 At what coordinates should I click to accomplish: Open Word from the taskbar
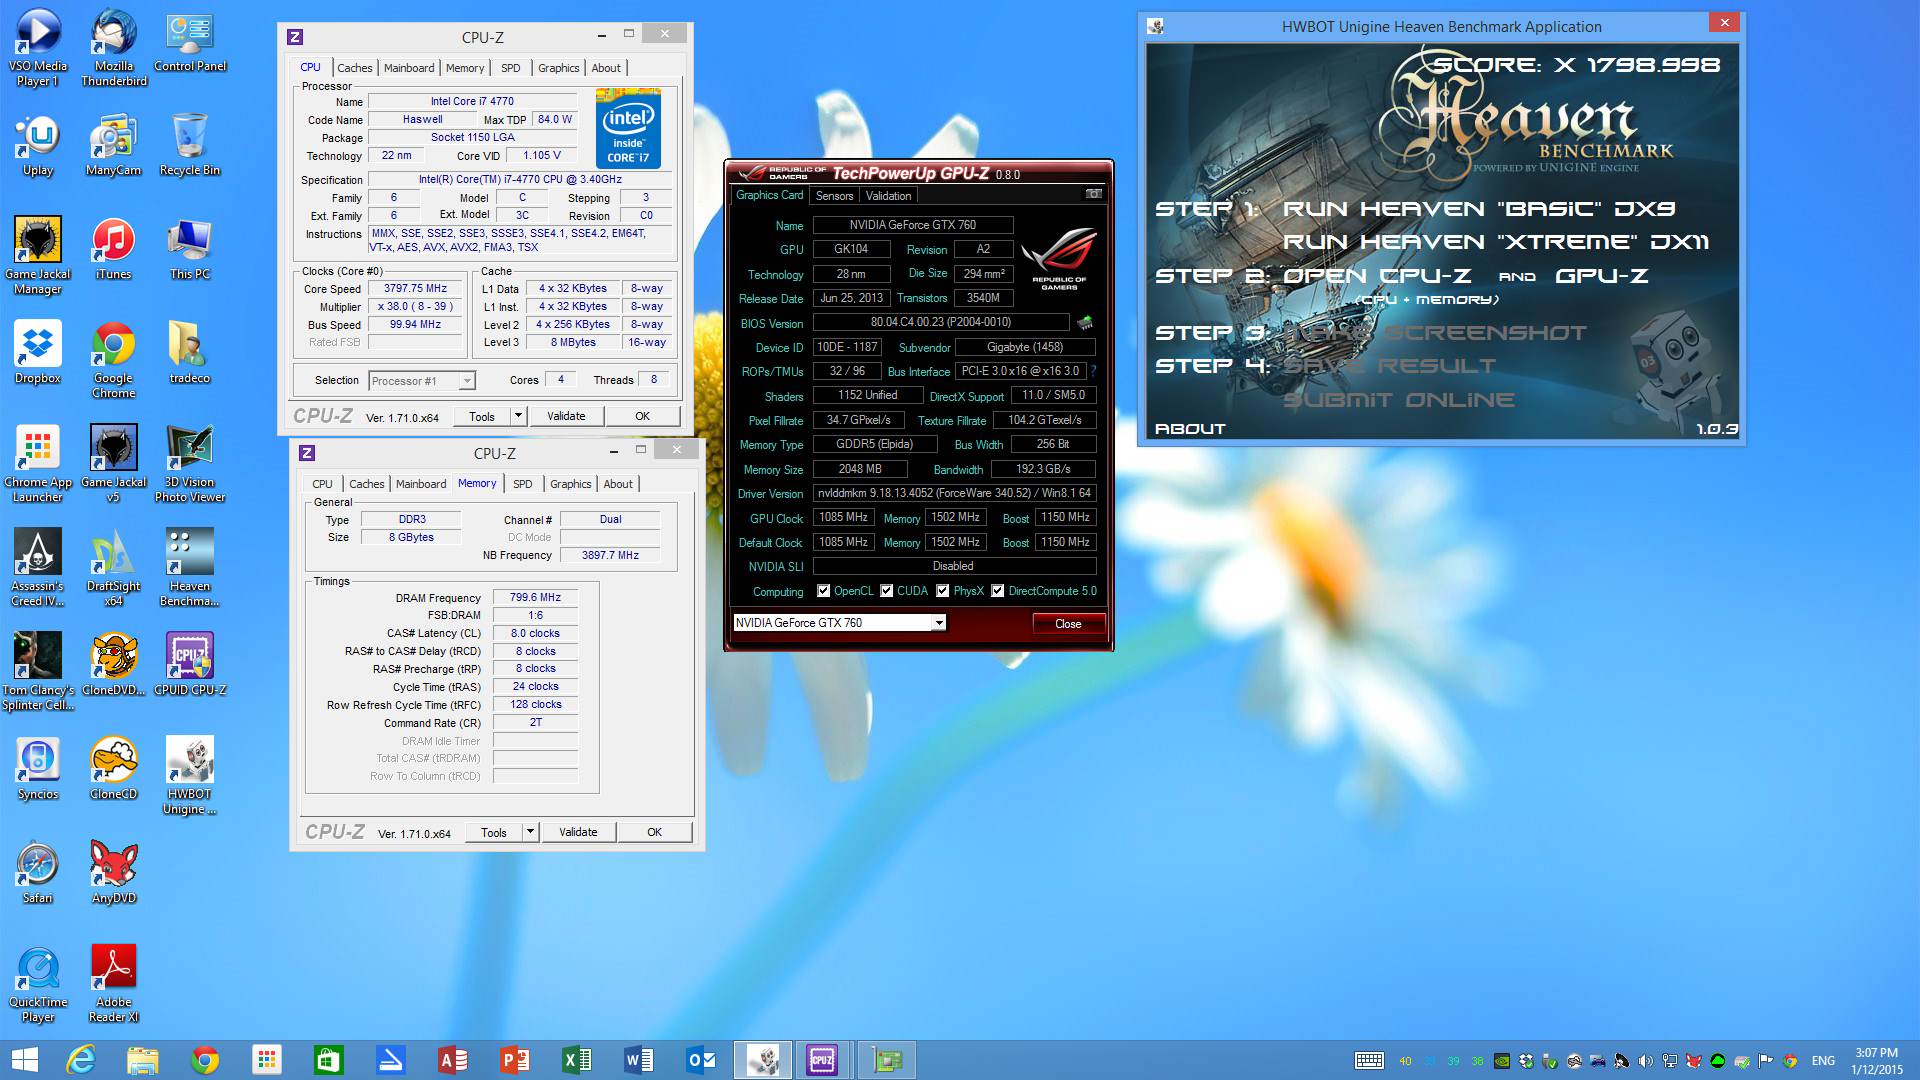click(x=639, y=1060)
